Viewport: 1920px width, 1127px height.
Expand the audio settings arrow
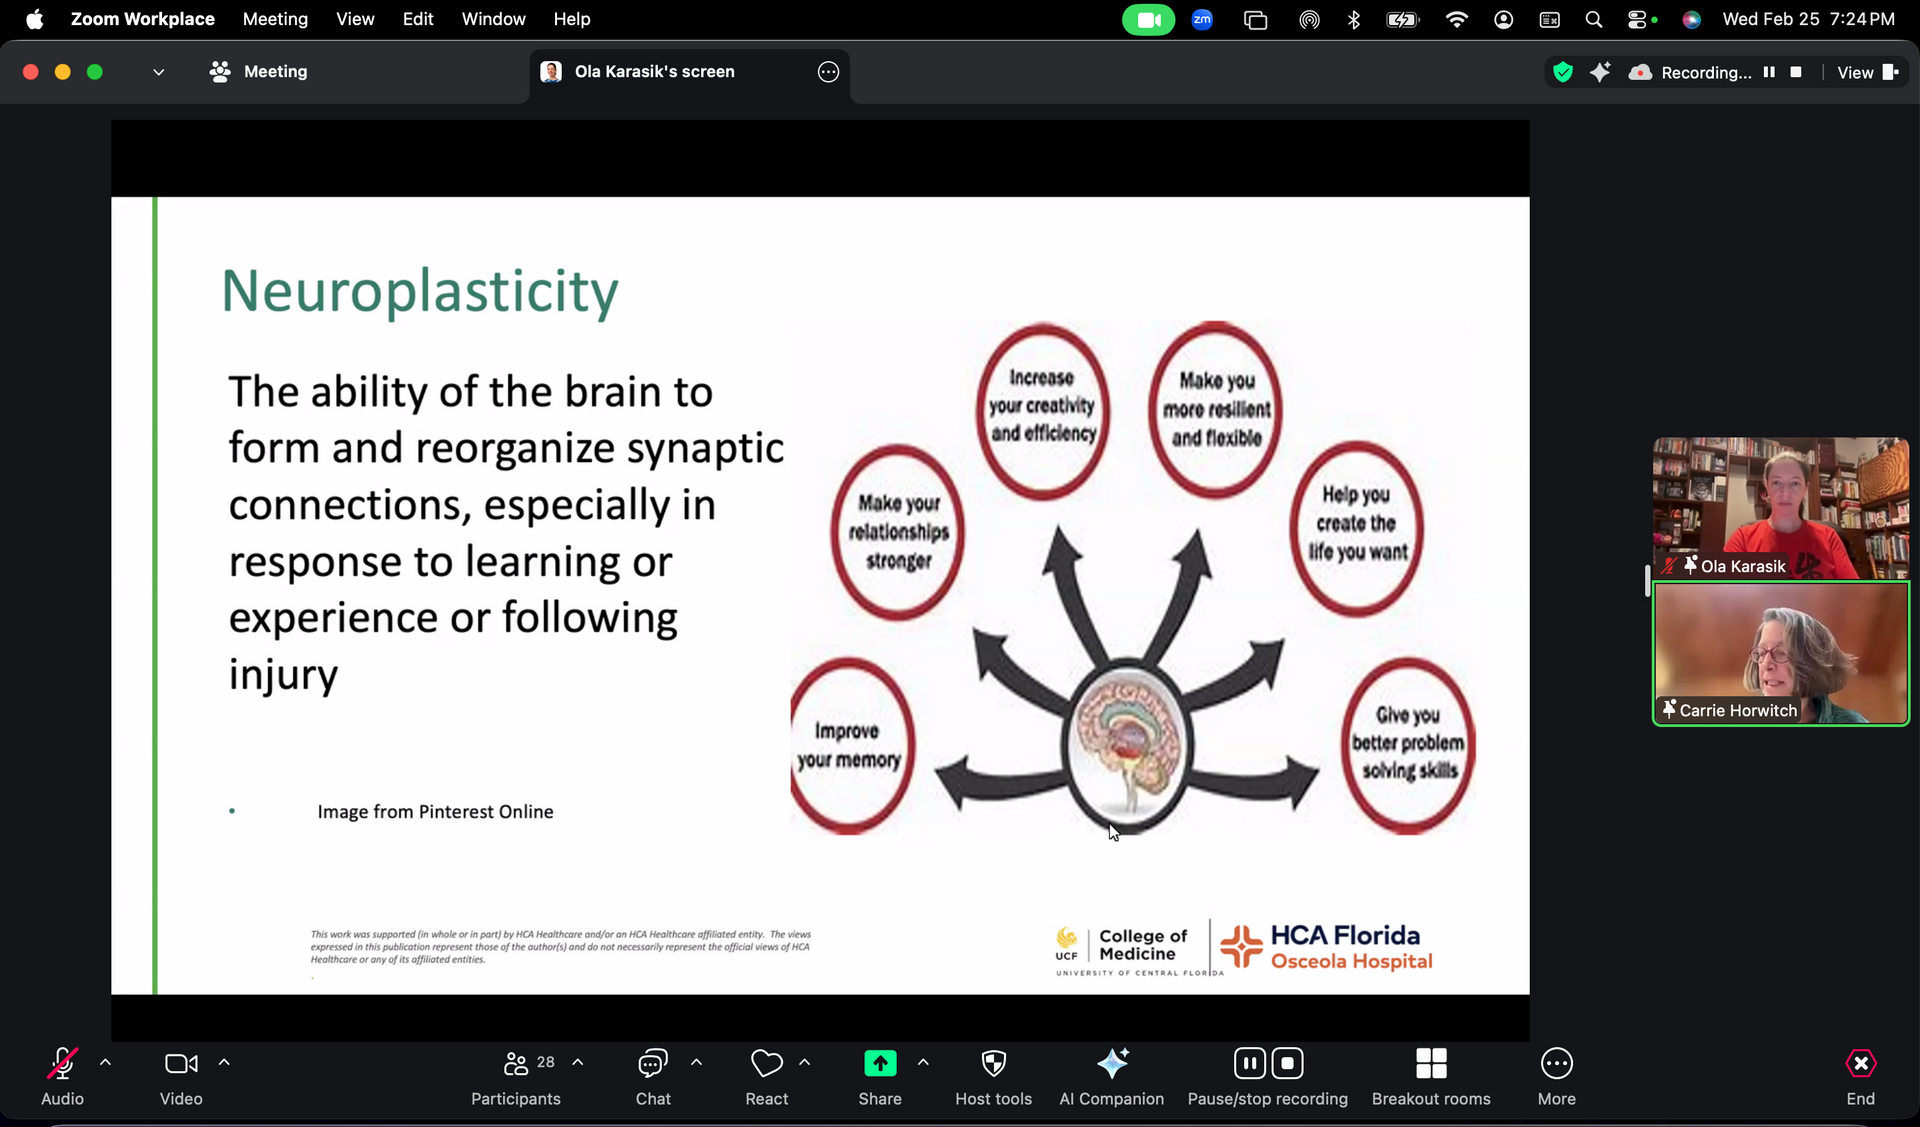pos(106,1063)
